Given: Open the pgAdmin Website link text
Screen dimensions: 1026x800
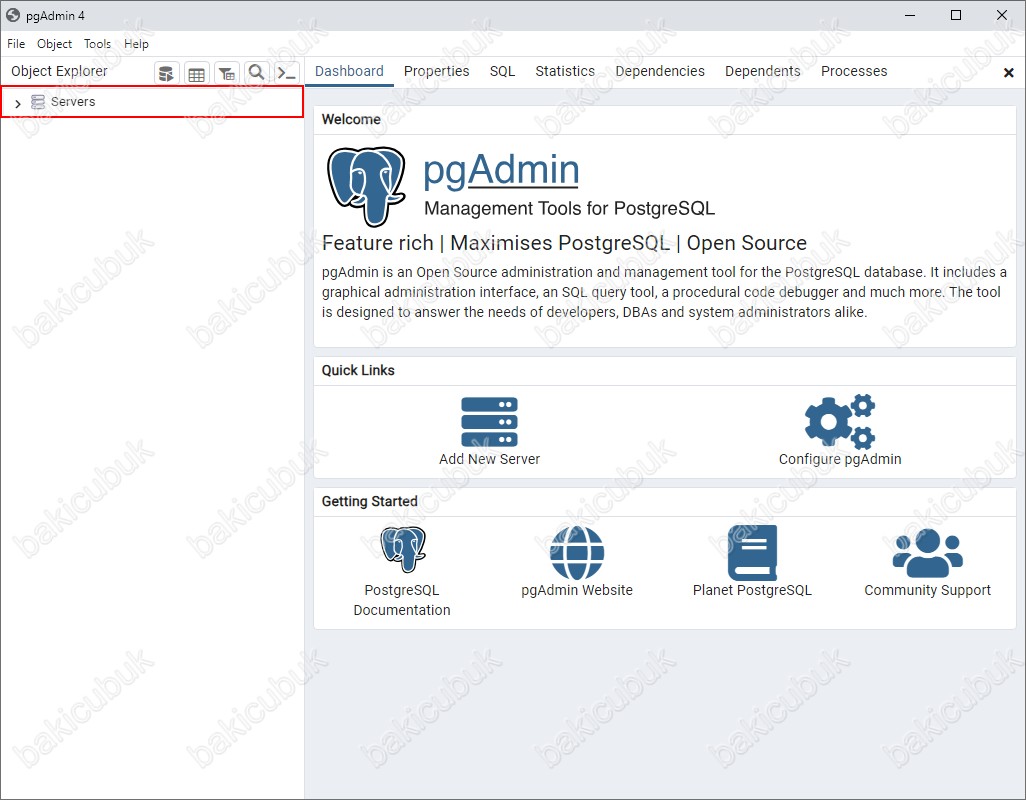Looking at the screenshot, I should [577, 590].
